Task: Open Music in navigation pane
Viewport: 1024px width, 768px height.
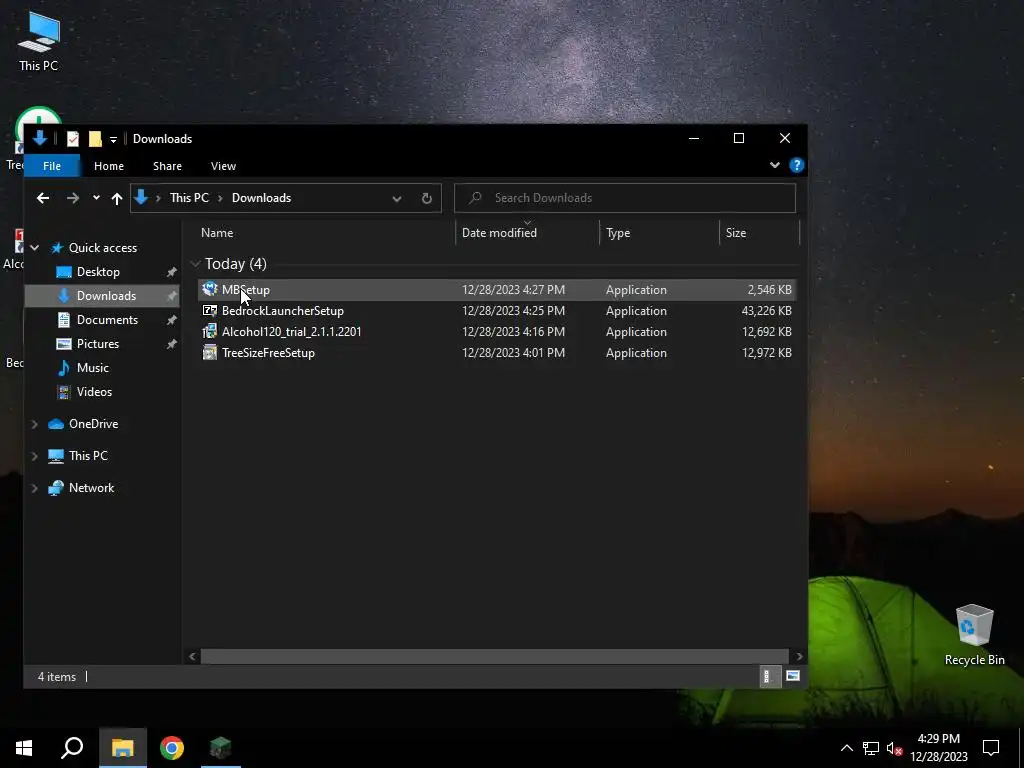Action: 93,368
